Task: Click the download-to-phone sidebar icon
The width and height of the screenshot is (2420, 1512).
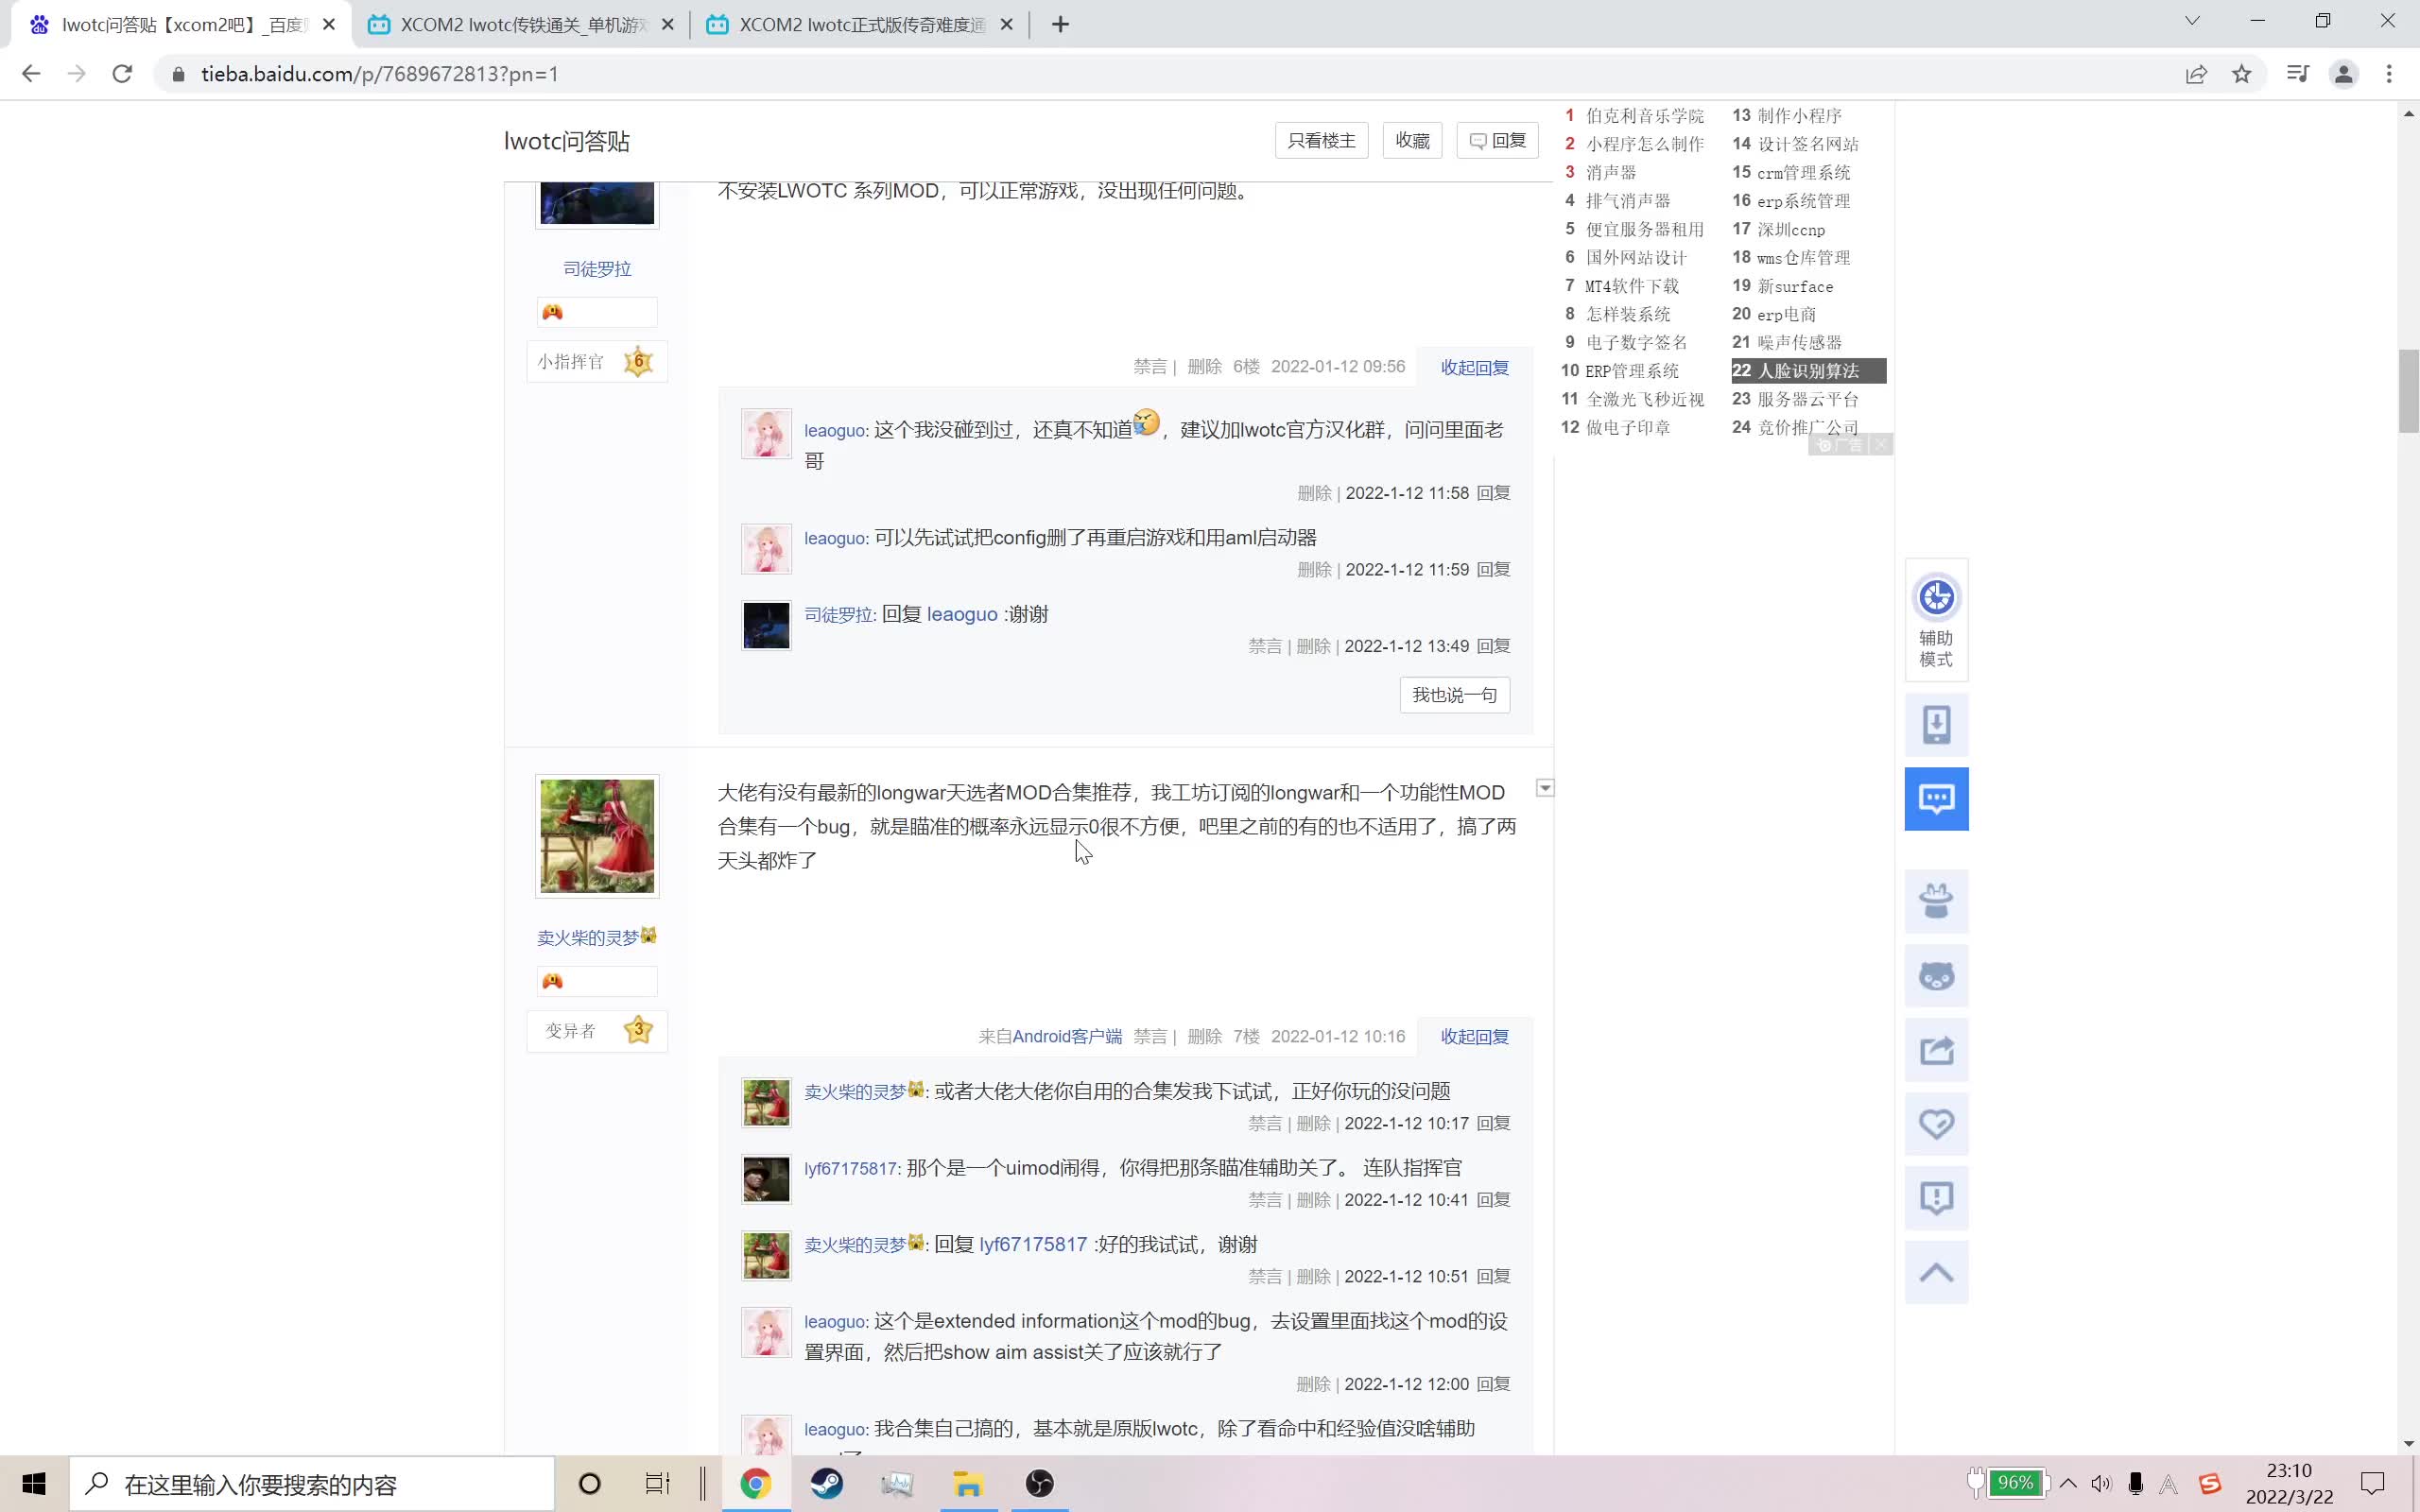Action: click(1936, 725)
